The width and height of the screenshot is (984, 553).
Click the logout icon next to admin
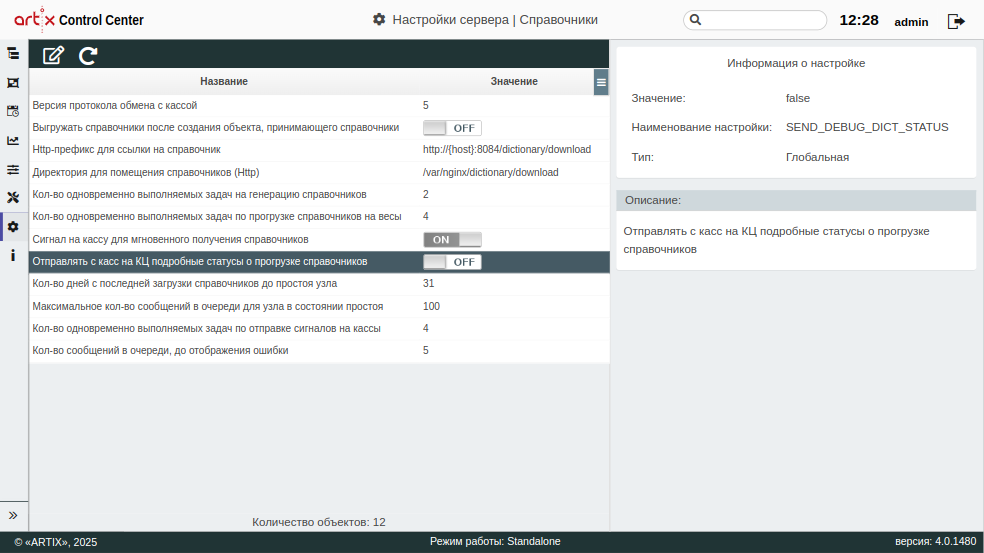point(957,21)
